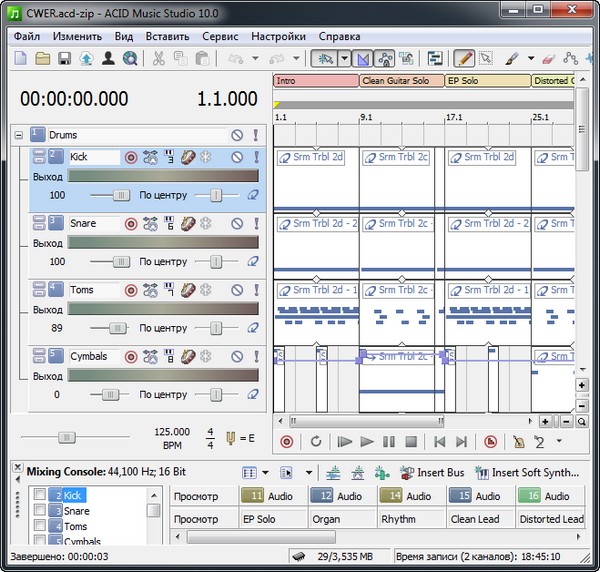
Task: Start recording with the Record button
Action: (x=287, y=442)
